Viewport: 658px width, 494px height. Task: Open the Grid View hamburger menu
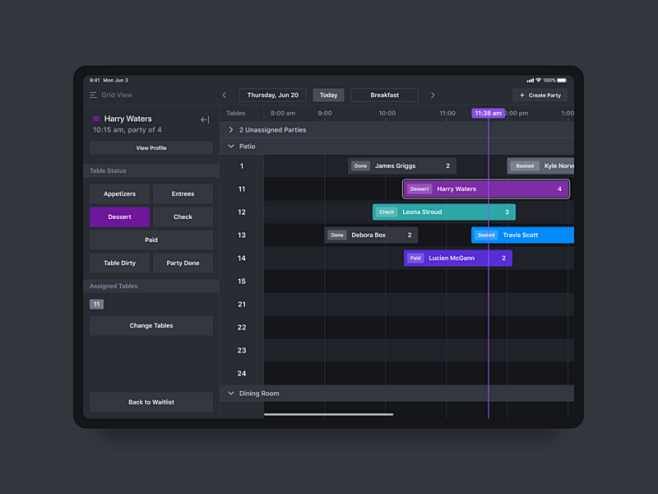pos(93,95)
